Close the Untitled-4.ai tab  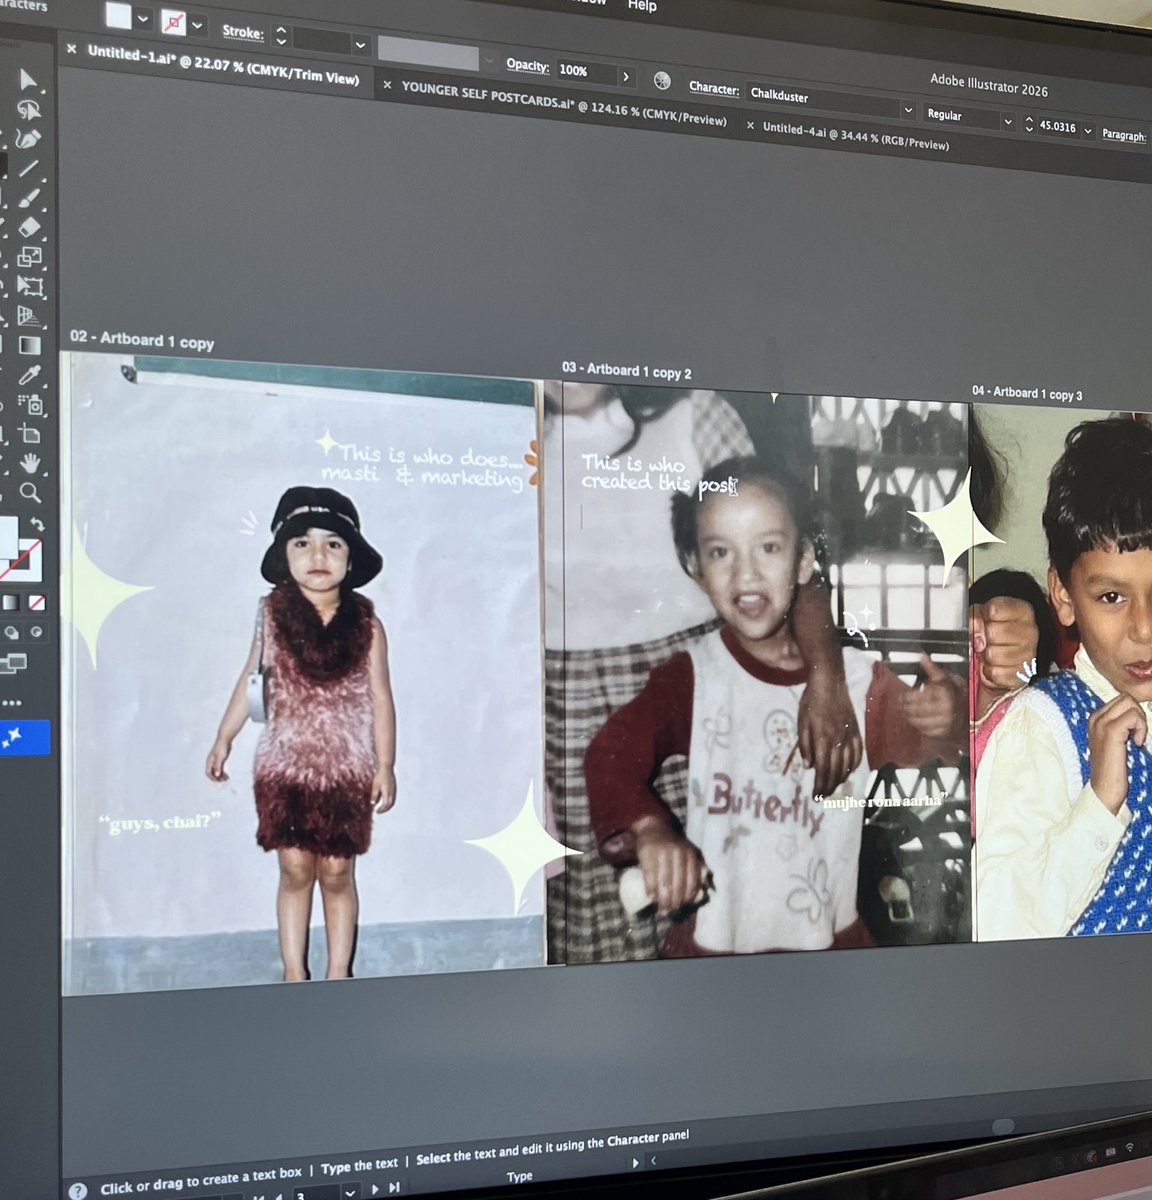click(750, 126)
